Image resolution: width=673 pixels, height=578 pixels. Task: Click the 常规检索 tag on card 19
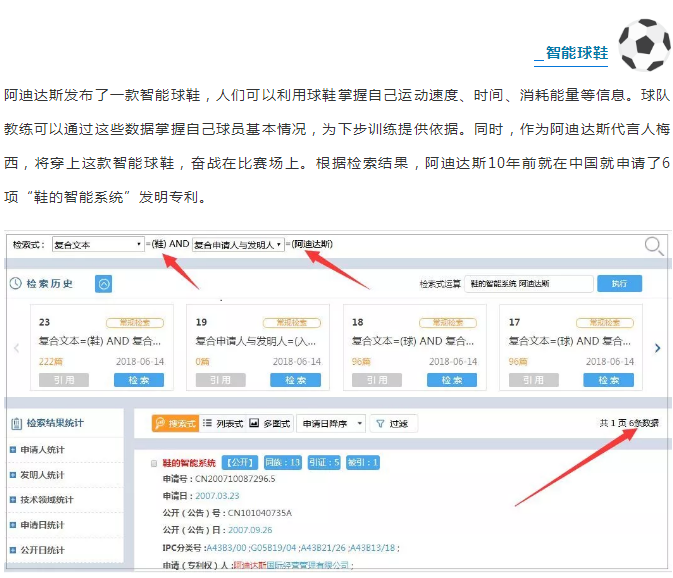[292, 323]
